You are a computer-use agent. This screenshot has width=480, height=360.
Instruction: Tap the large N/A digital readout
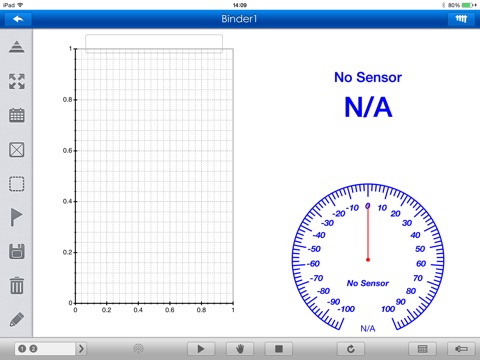[x=368, y=107]
